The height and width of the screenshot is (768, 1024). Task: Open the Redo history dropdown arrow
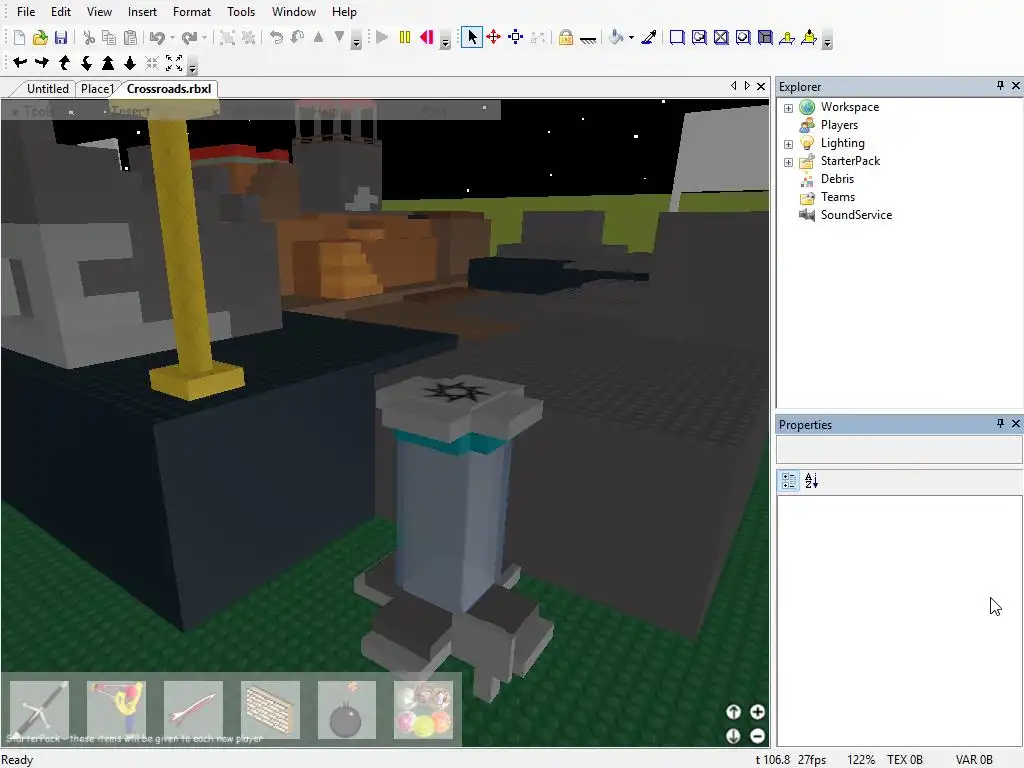(204, 38)
